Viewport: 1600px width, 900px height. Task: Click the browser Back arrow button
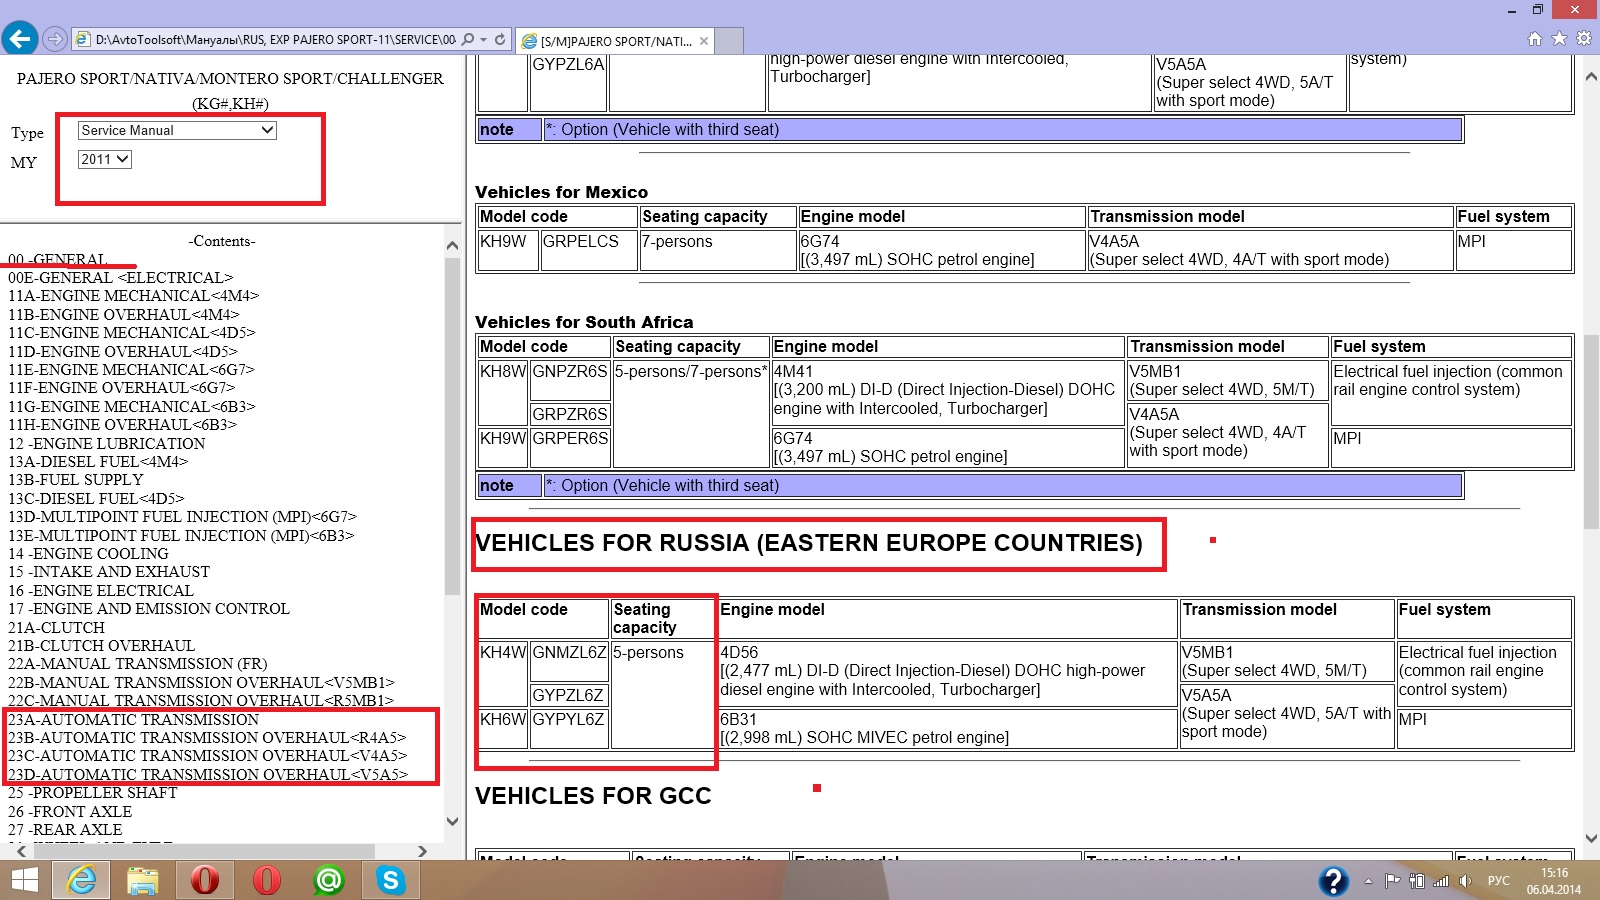click(x=20, y=39)
